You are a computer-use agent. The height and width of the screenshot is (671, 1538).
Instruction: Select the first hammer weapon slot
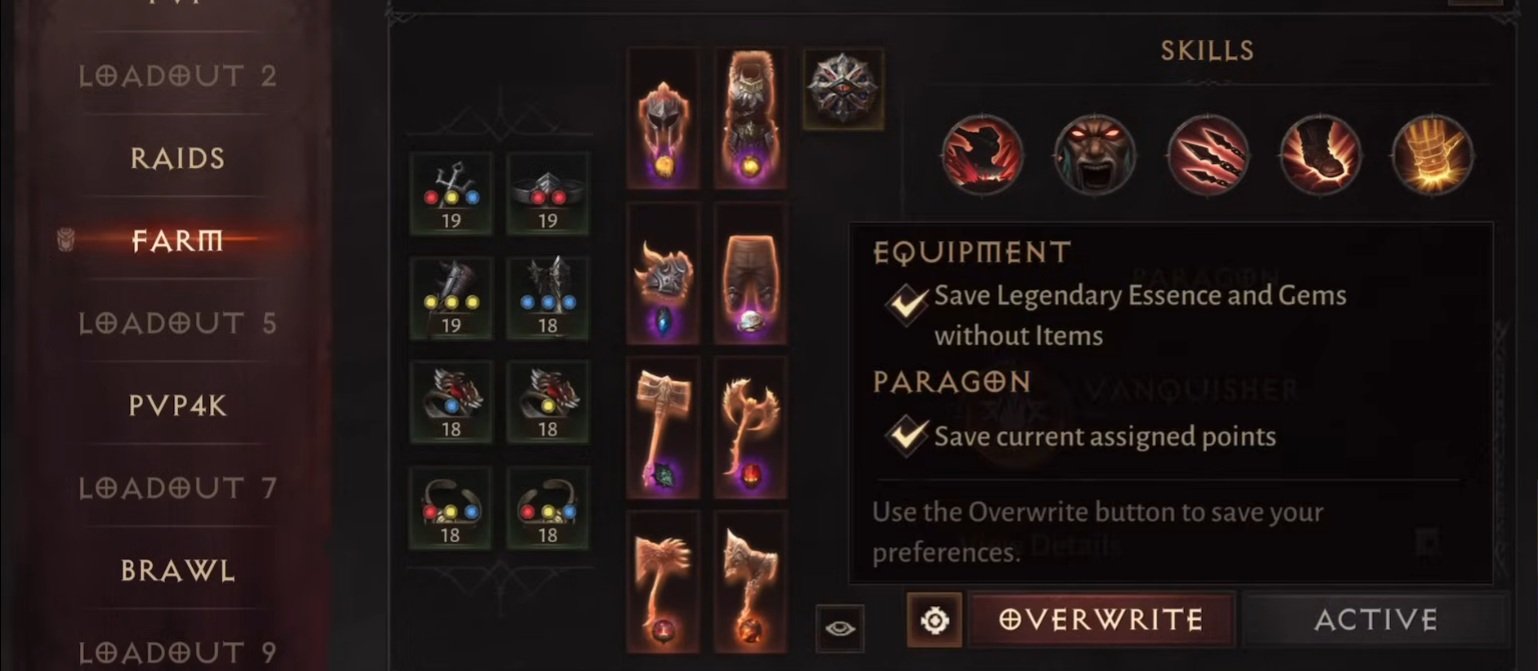tap(662, 428)
